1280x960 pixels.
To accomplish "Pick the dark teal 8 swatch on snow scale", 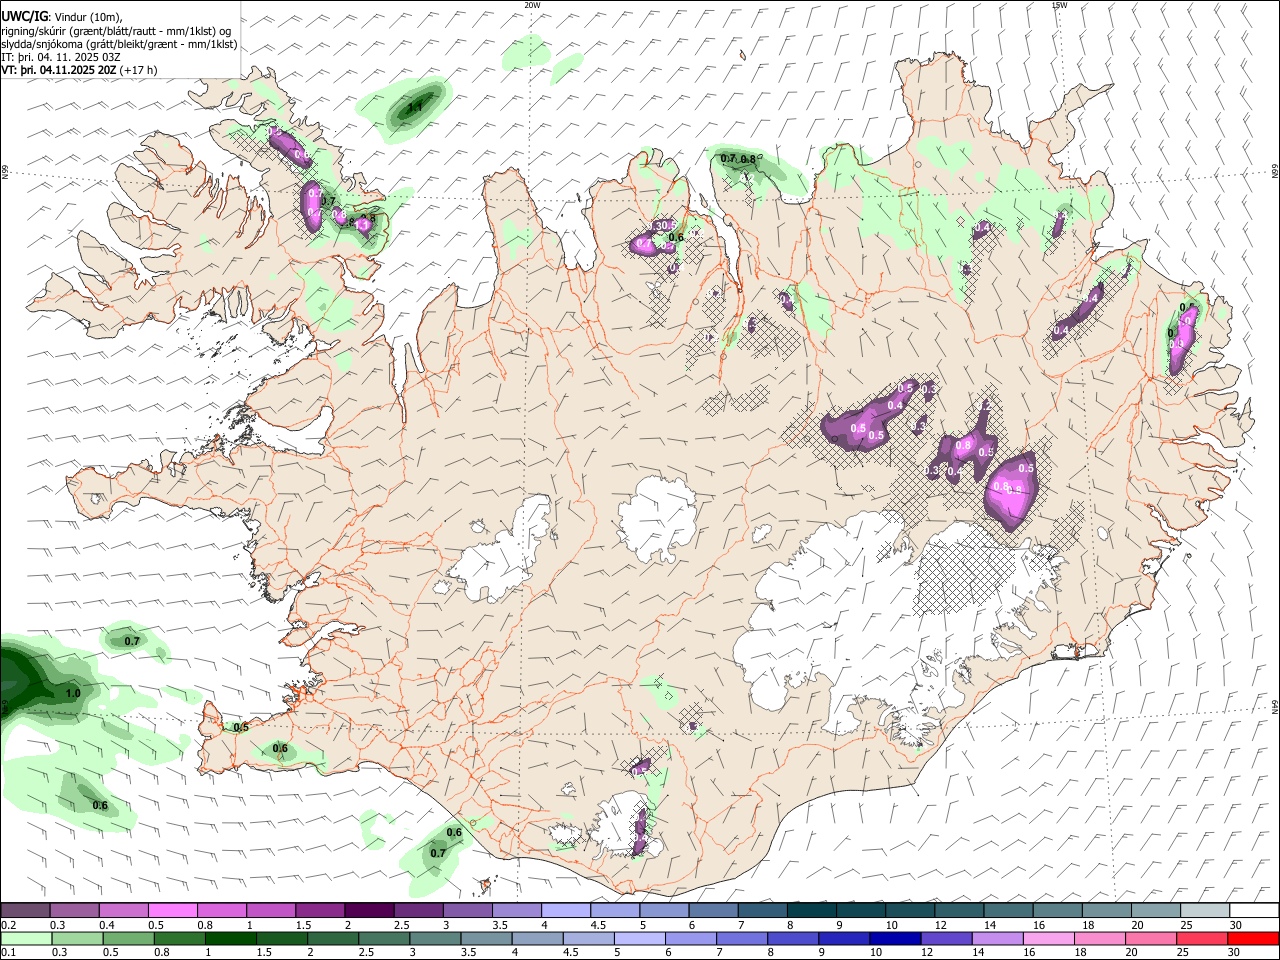I will [x=812, y=911].
